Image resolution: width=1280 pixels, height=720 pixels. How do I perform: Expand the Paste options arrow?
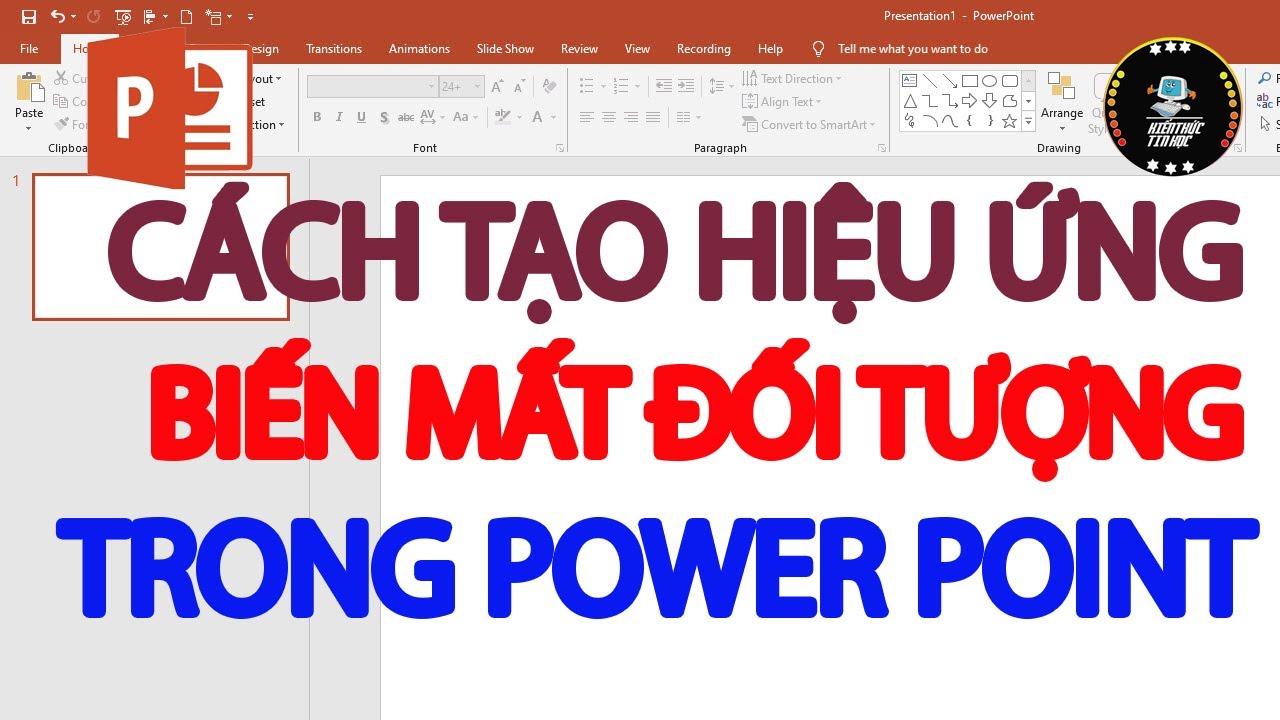tap(29, 126)
